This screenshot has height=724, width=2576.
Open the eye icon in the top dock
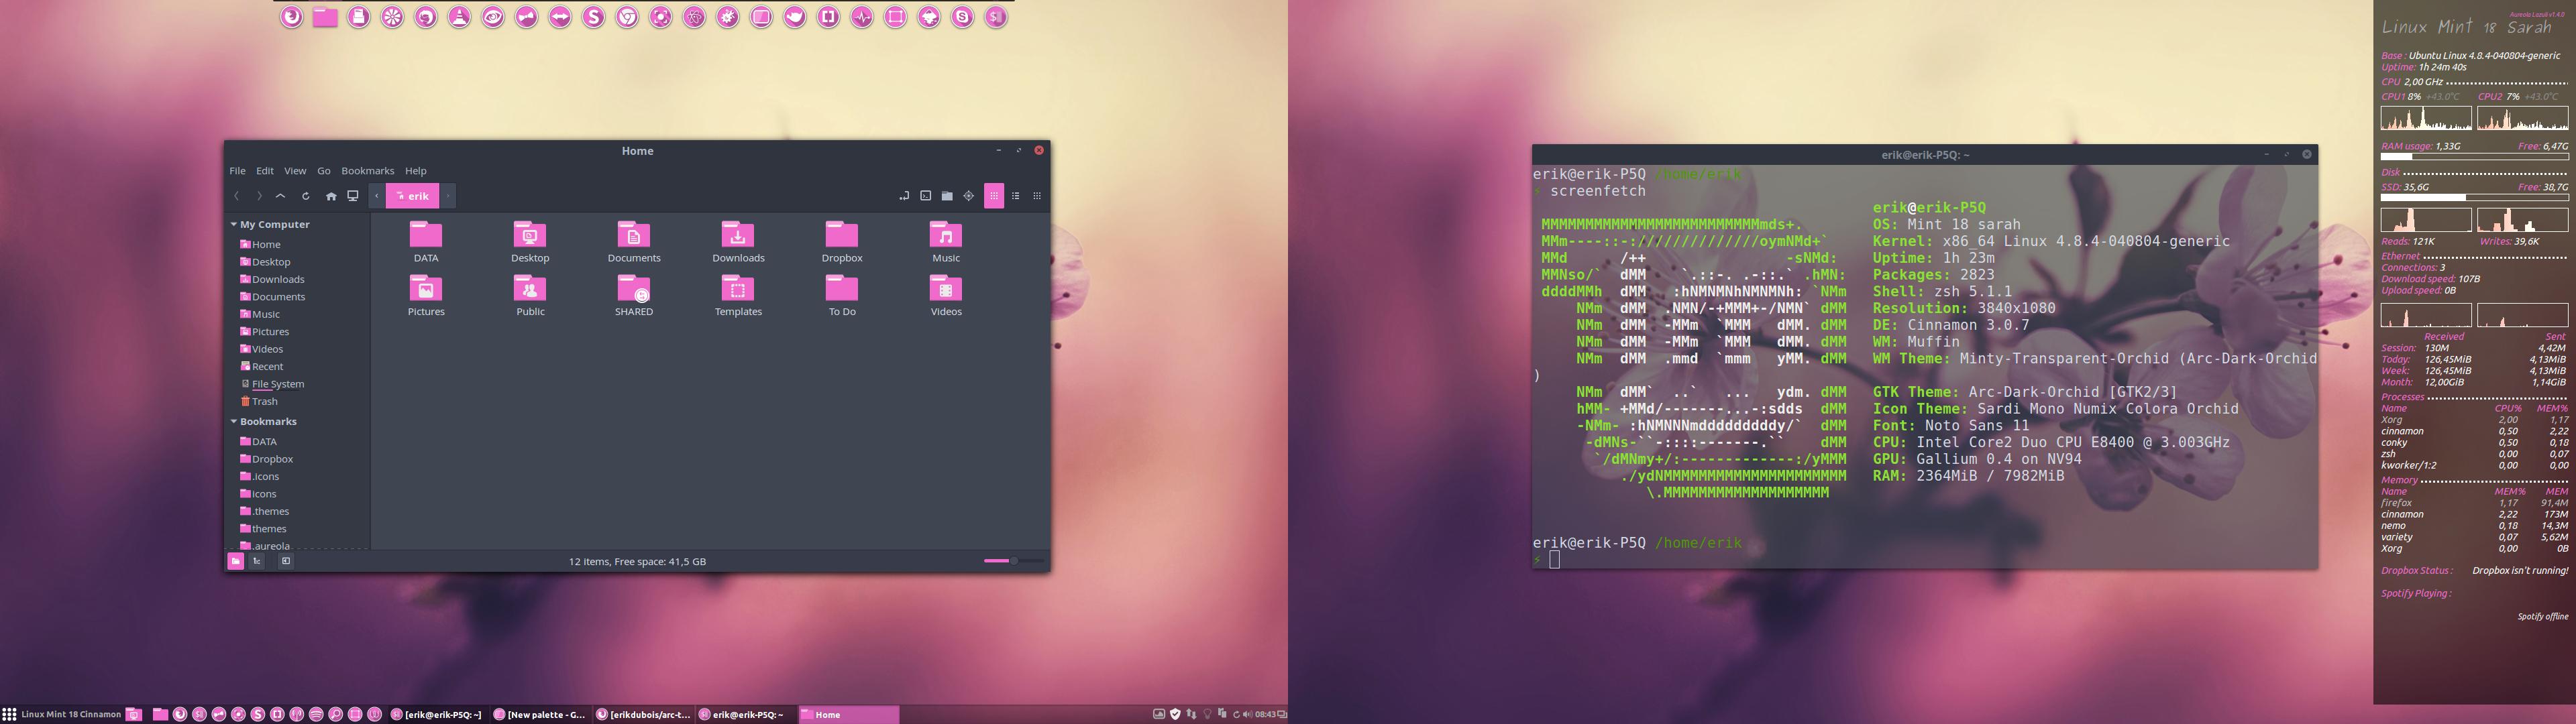[493, 17]
